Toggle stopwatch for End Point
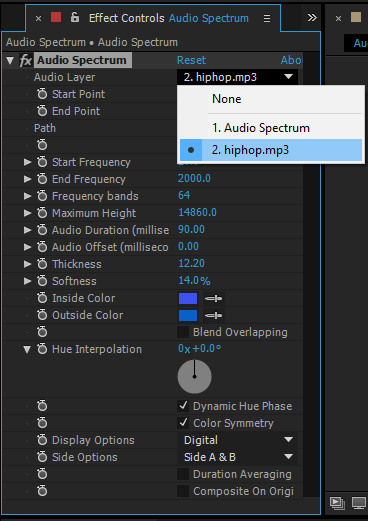The image size is (368, 521). [x=42, y=111]
